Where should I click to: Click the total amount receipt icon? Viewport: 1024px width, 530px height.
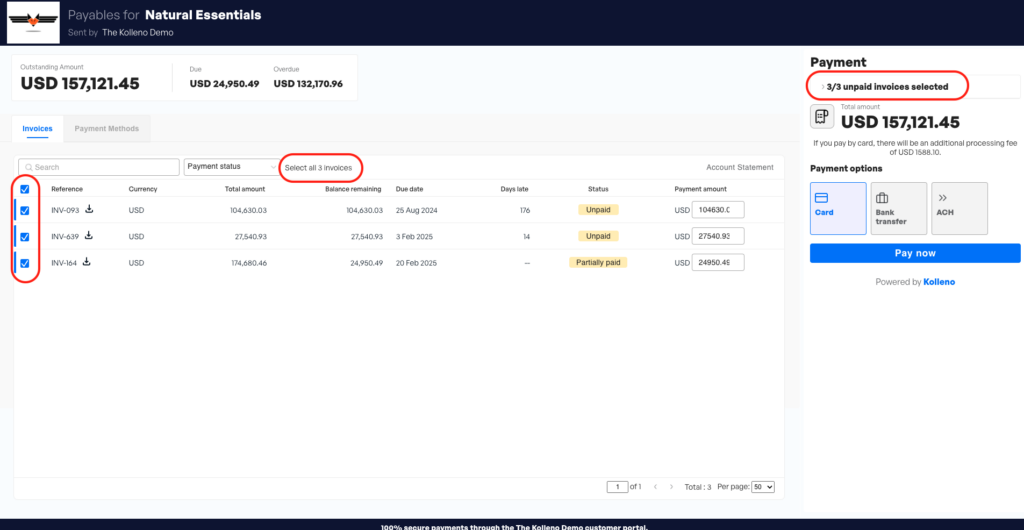pos(822,117)
